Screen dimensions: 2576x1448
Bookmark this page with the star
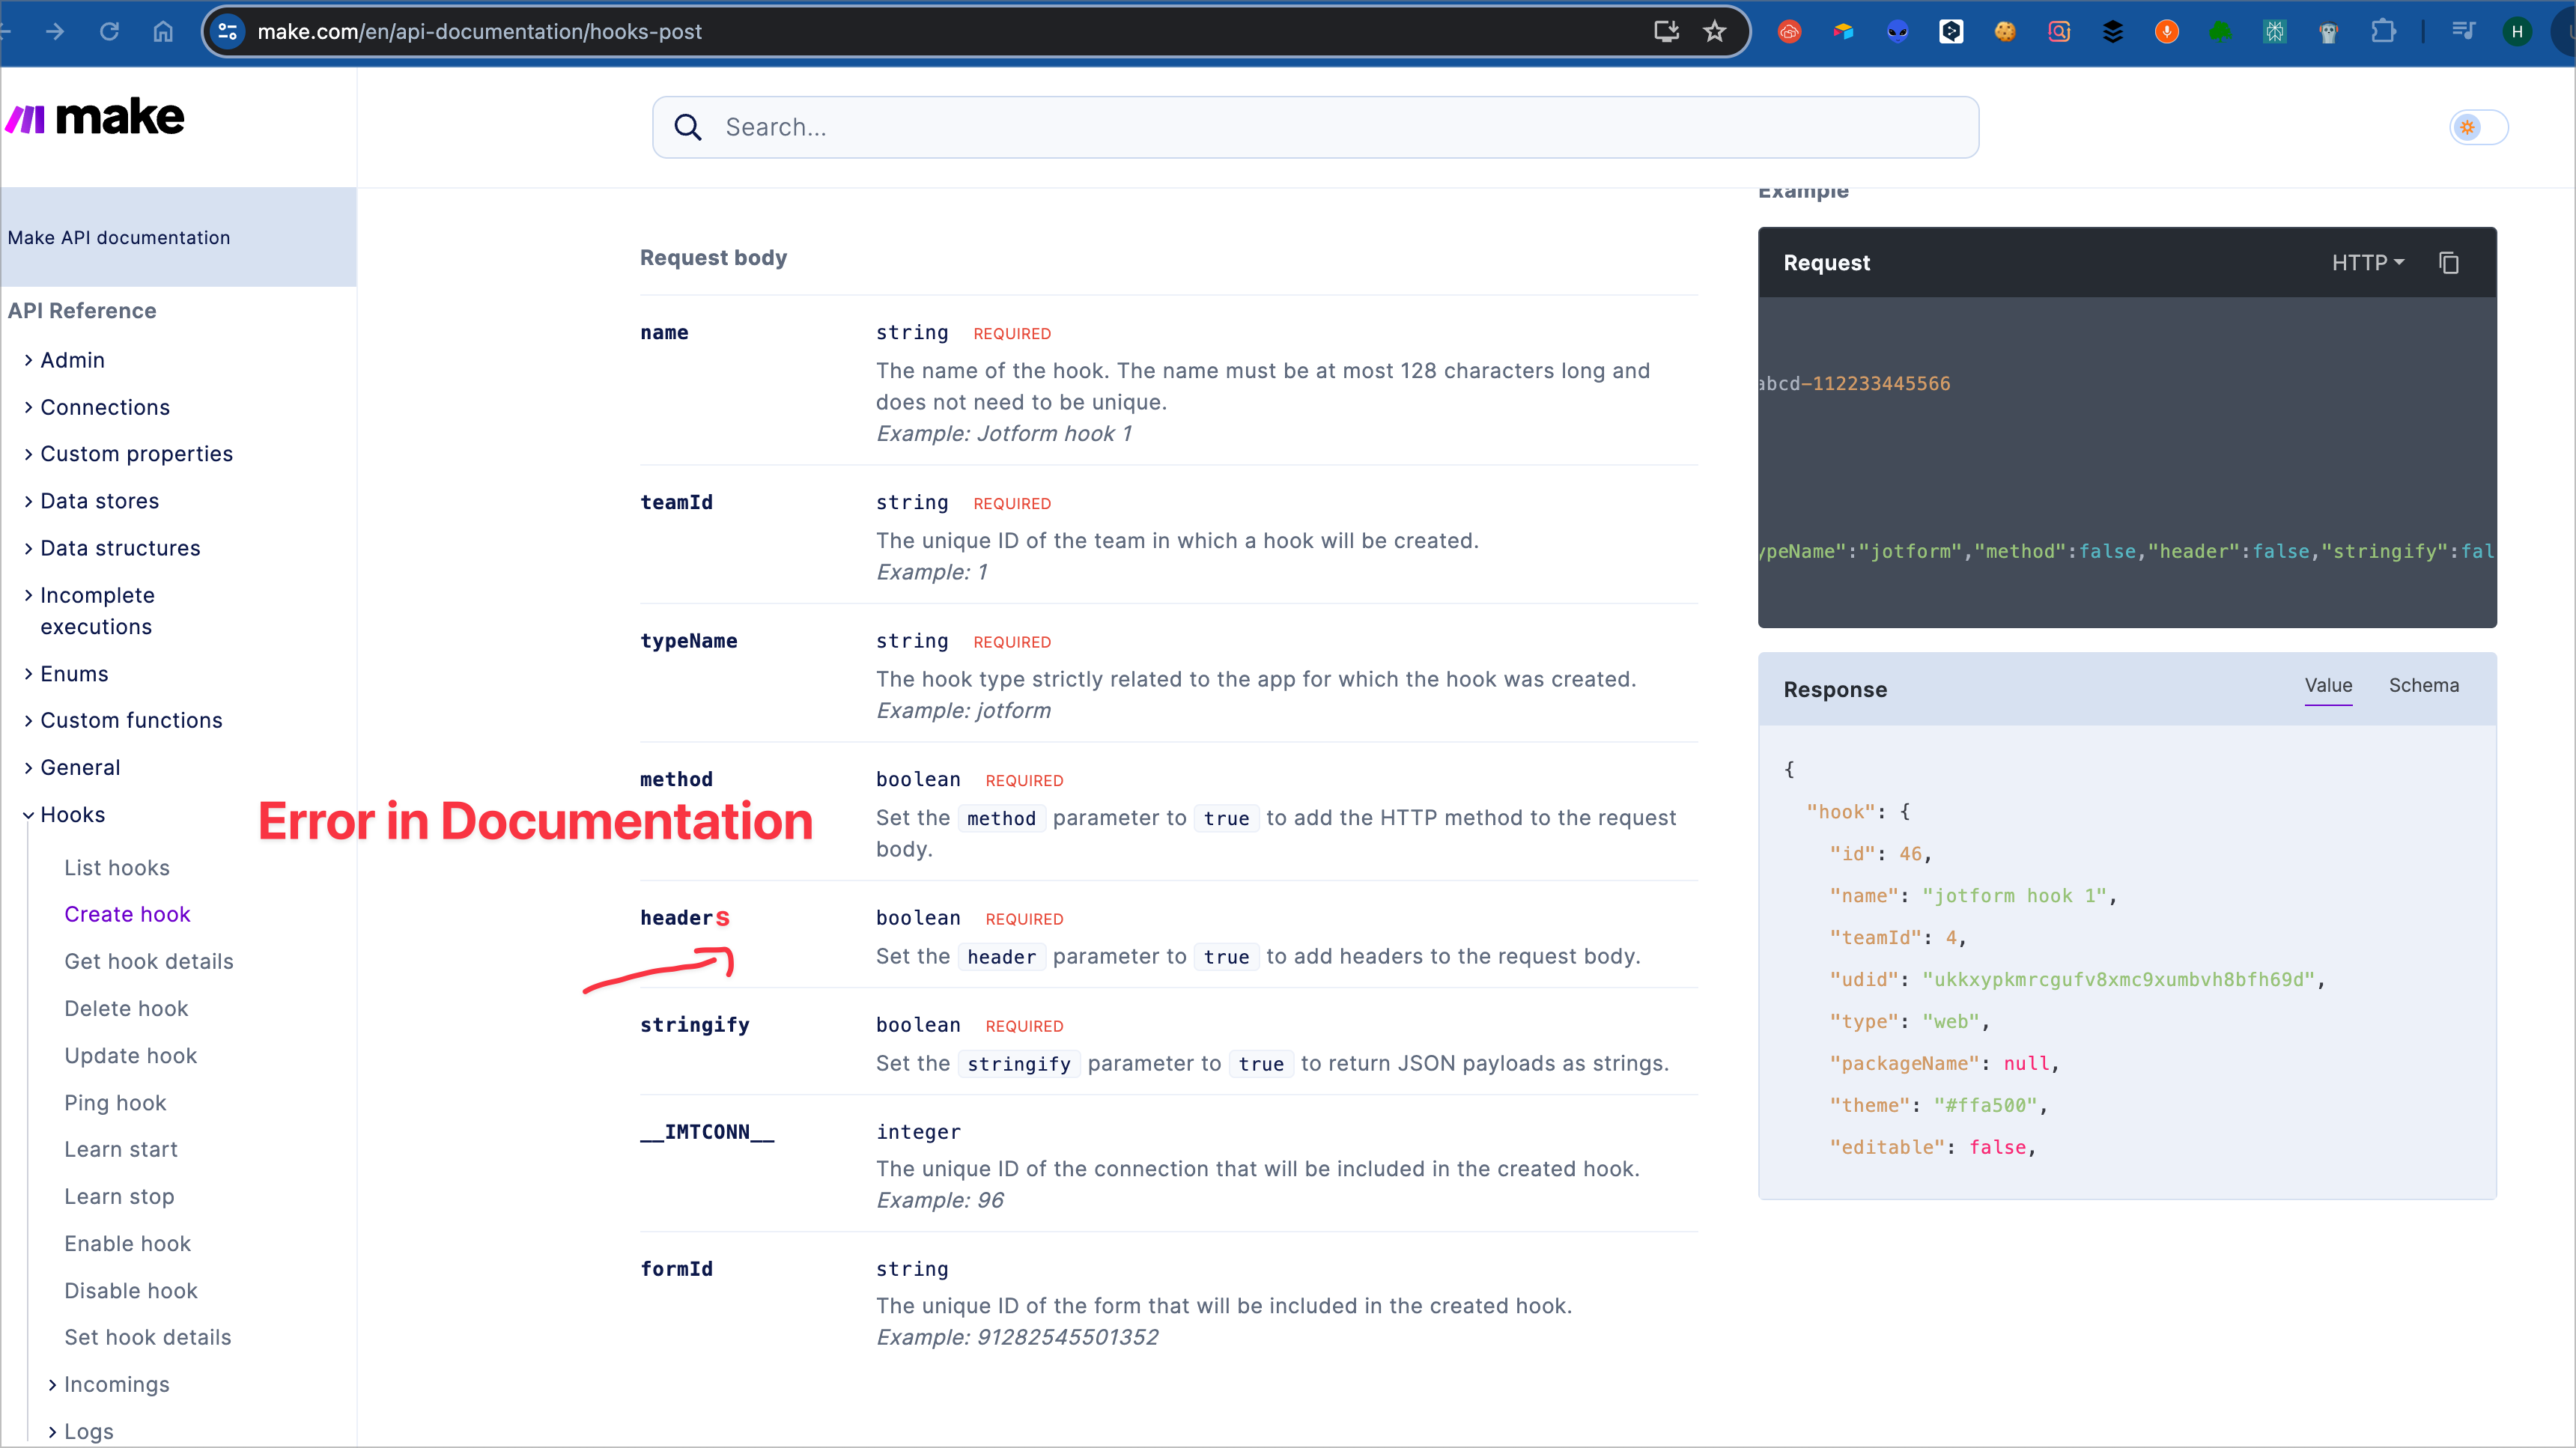coord(1714,31)
